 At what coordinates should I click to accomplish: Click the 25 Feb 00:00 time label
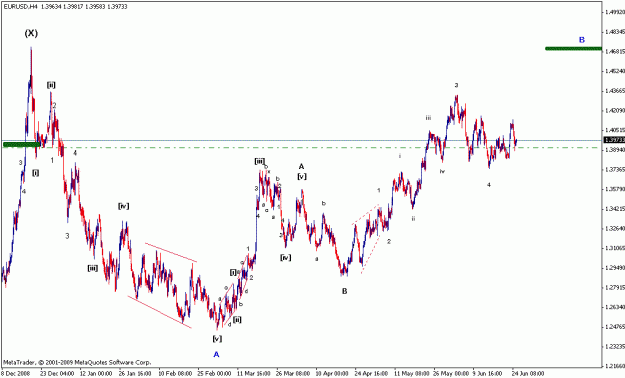[214, 374]
